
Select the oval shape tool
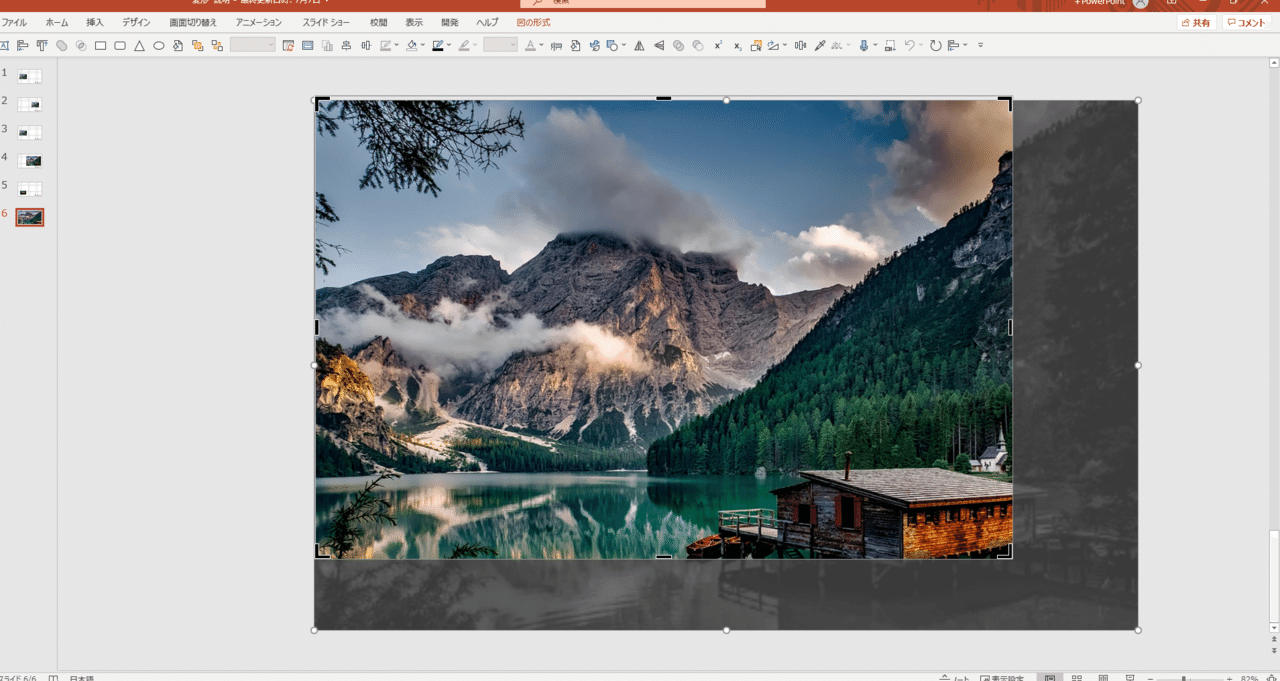[x=158, y=45]
